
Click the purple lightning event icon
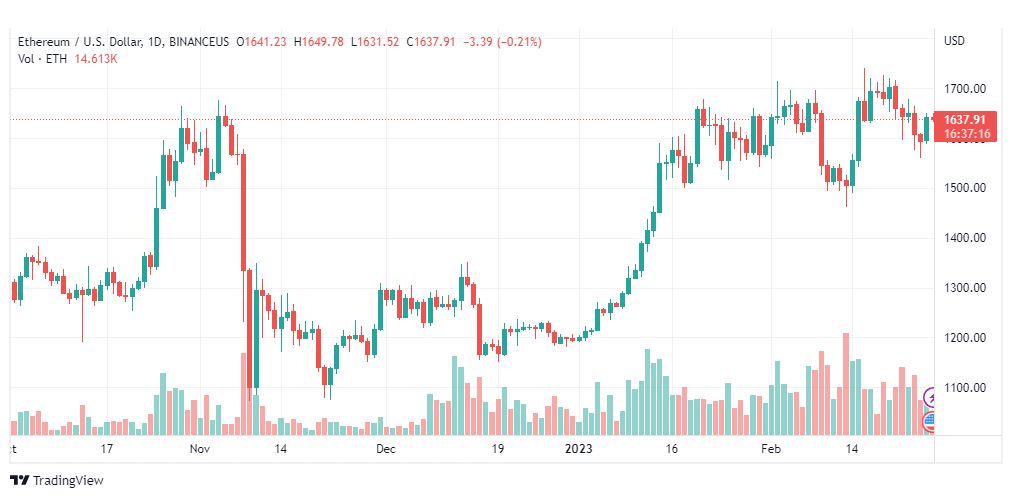point(930,398)
